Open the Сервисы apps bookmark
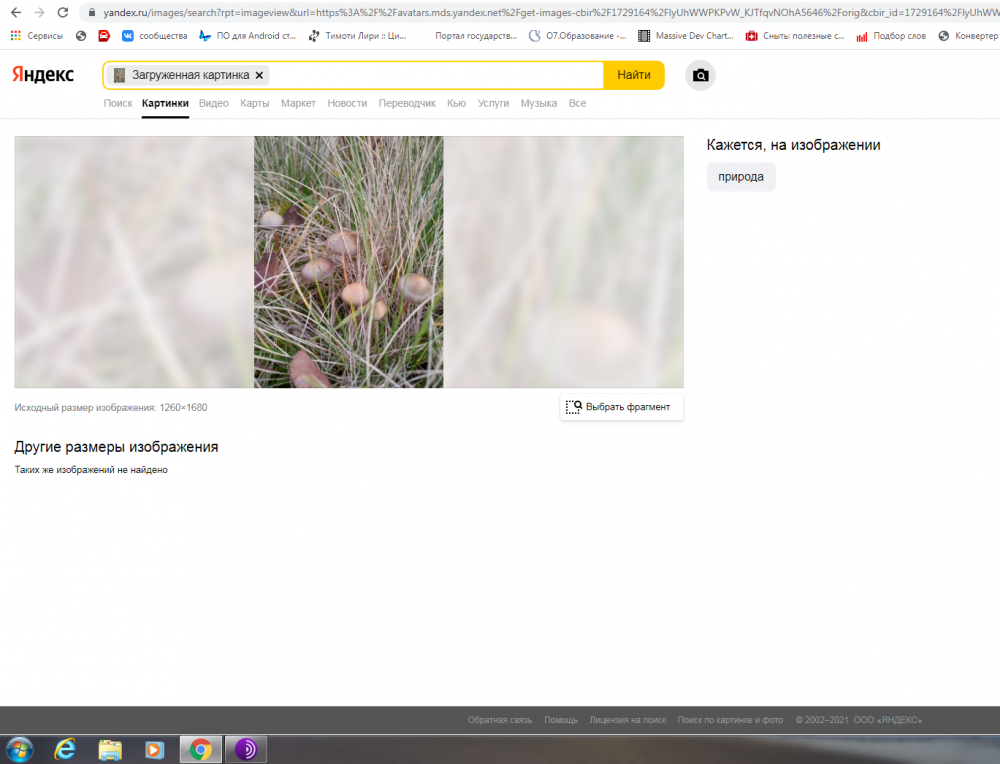The width and height of the screenshot is (1000, 764). [x=37, y=36]
